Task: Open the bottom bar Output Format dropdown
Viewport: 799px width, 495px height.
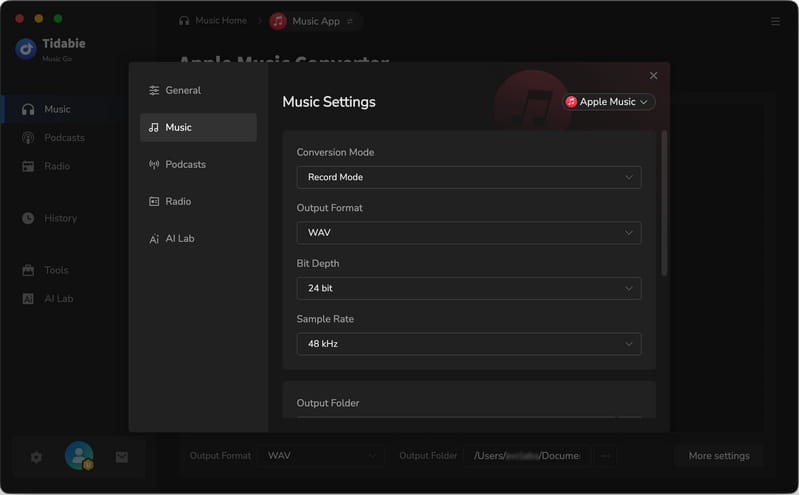Action: click(x=322, y=456)
